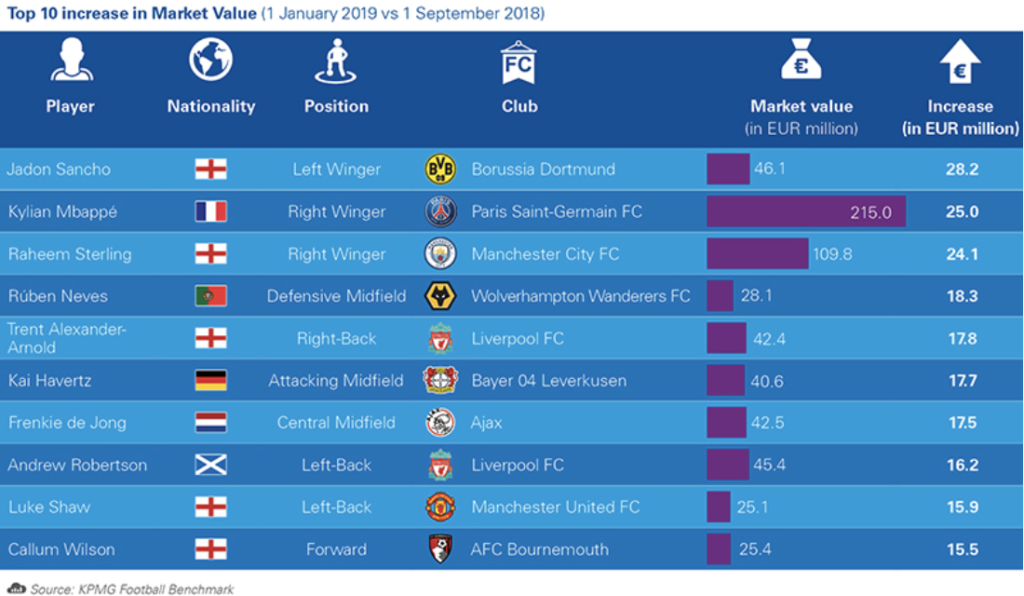
Task: Click the German flag beside Kai Havertz
Action: pos(211,381)
